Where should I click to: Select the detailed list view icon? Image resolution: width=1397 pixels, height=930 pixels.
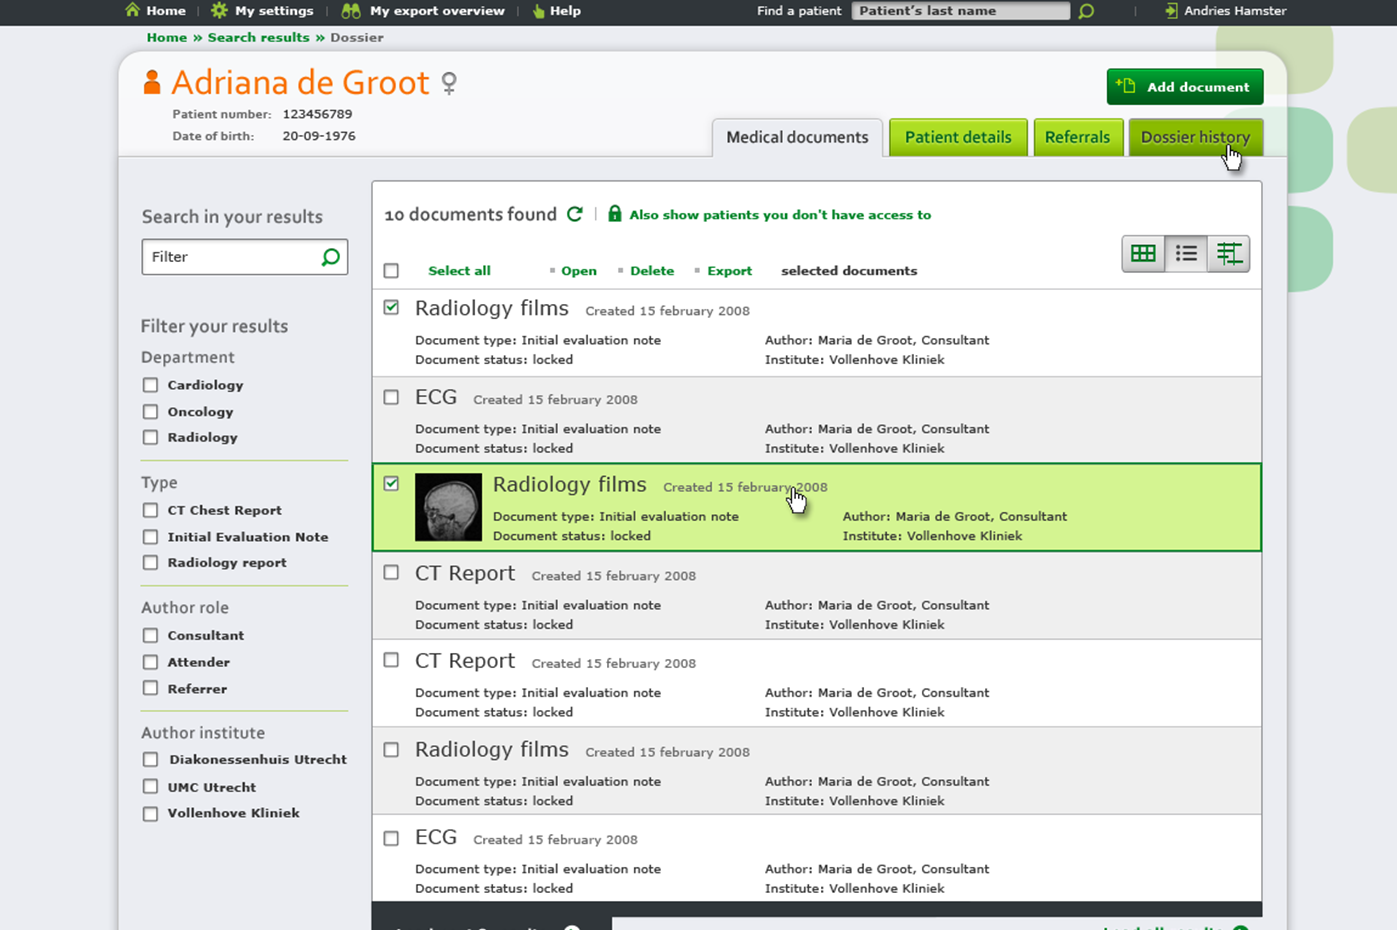1229,254
